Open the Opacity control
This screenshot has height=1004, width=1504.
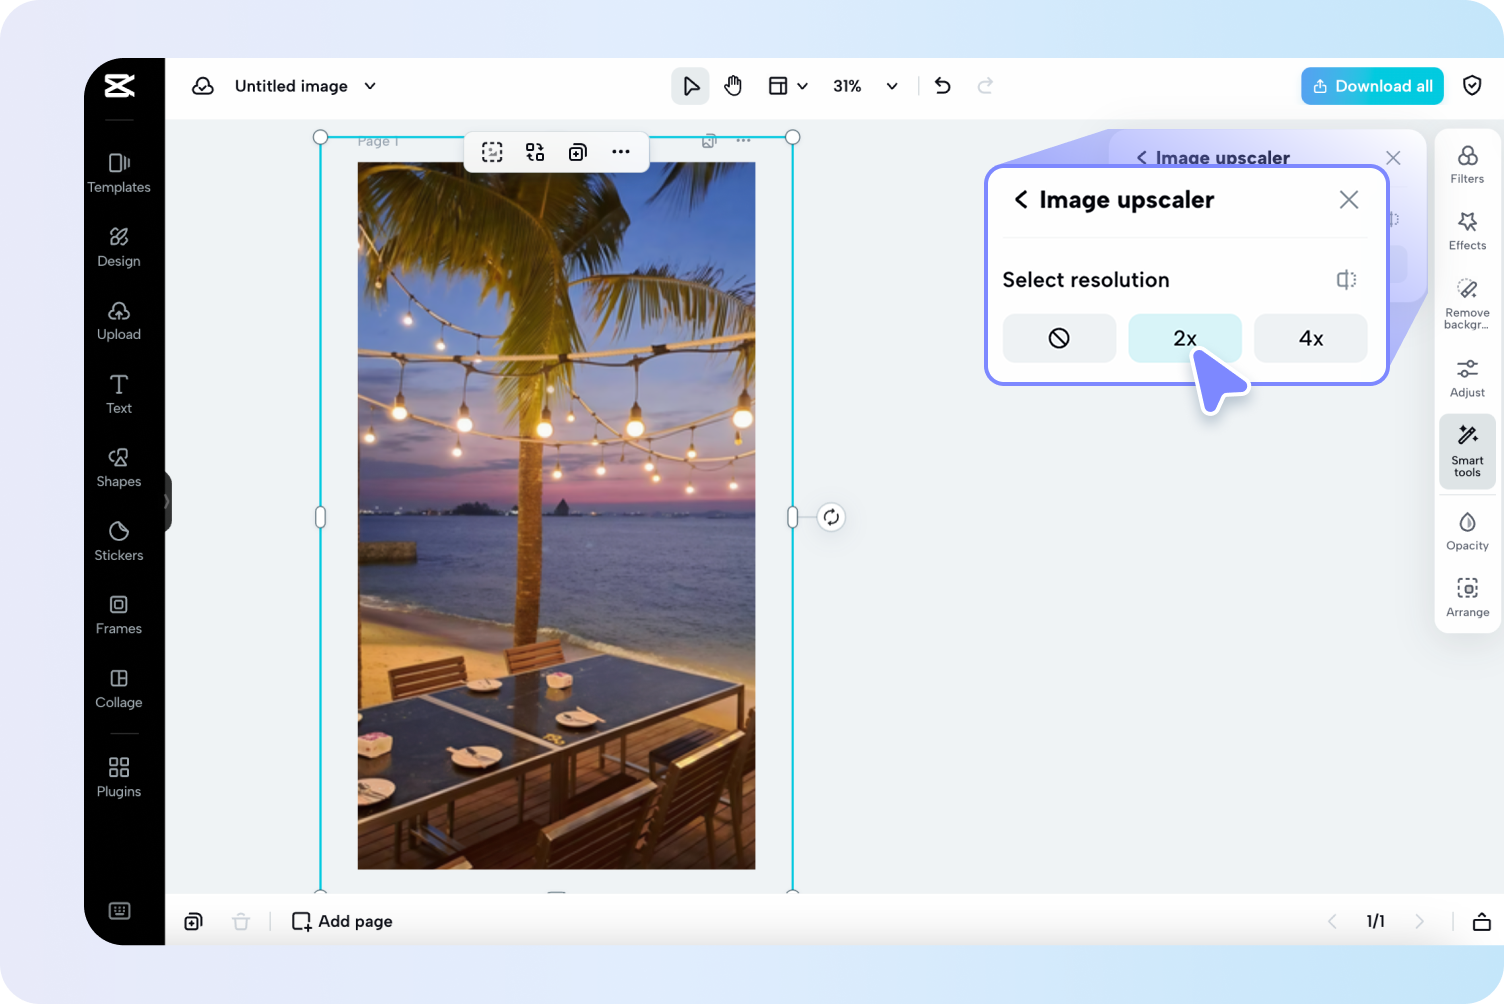1467,531
